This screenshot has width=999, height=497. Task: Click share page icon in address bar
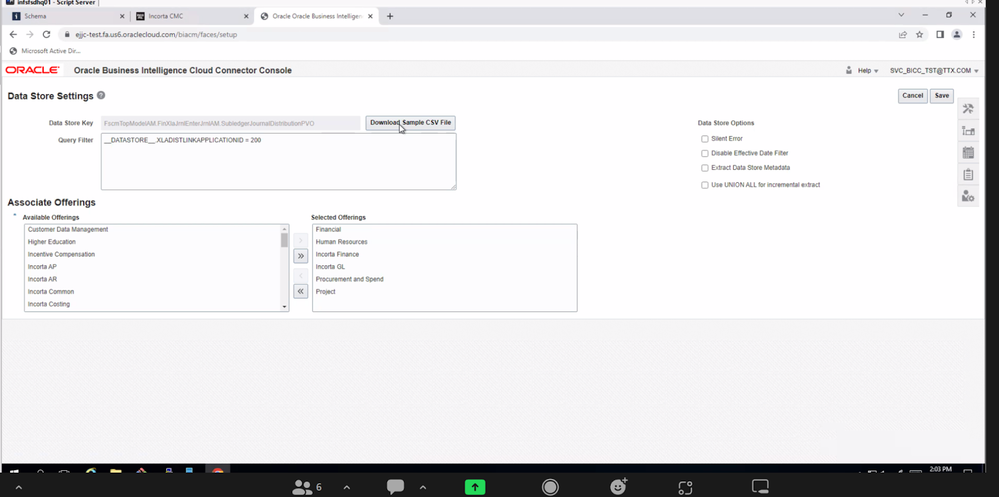point(903,34)
